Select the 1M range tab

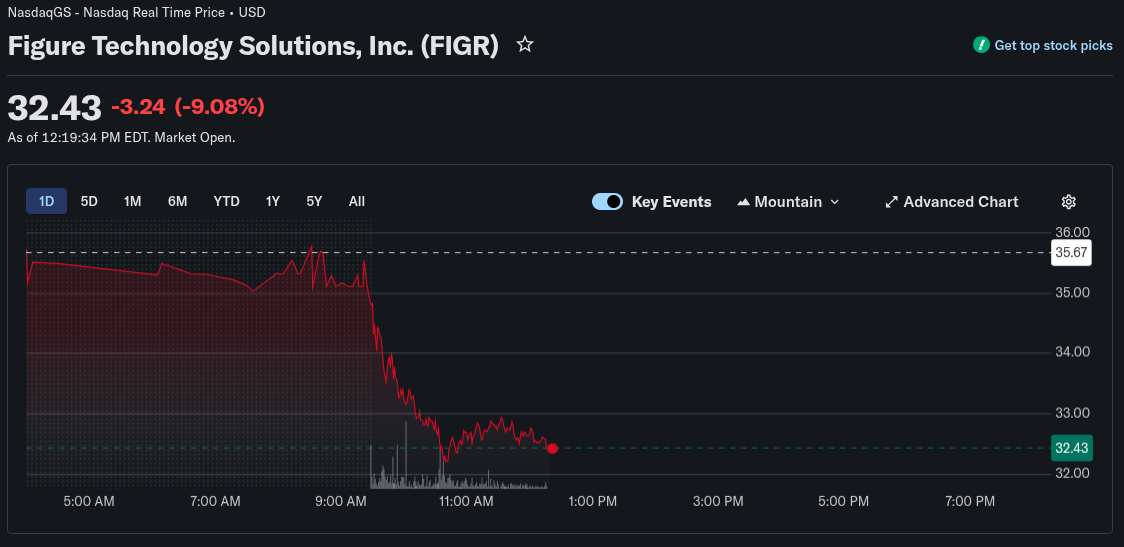pos(133,201)
